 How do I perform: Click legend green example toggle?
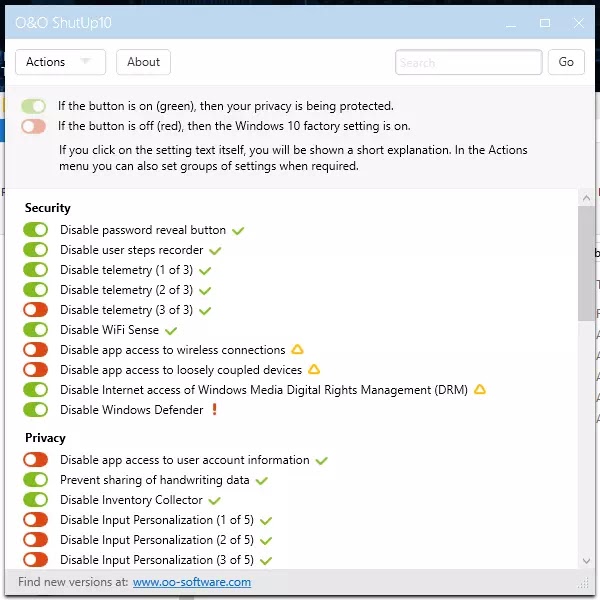(34, 106)
